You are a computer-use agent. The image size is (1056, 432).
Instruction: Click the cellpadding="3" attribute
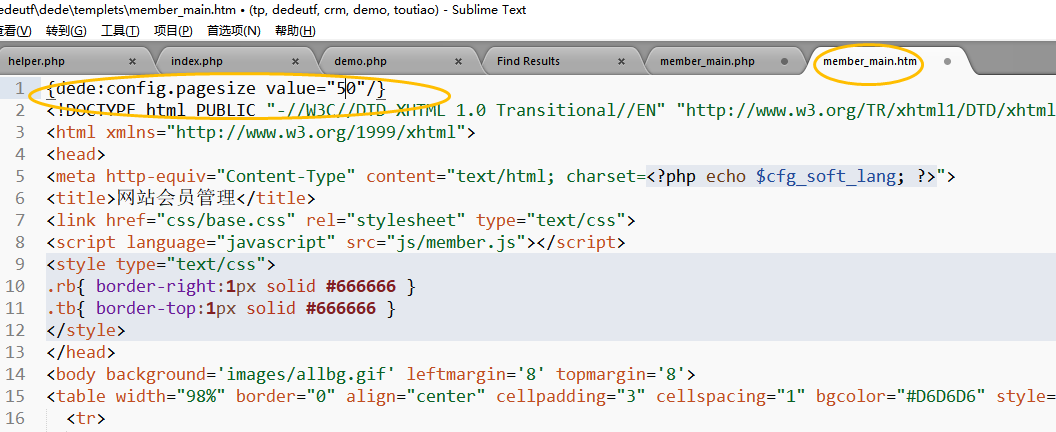pos(571,396)
